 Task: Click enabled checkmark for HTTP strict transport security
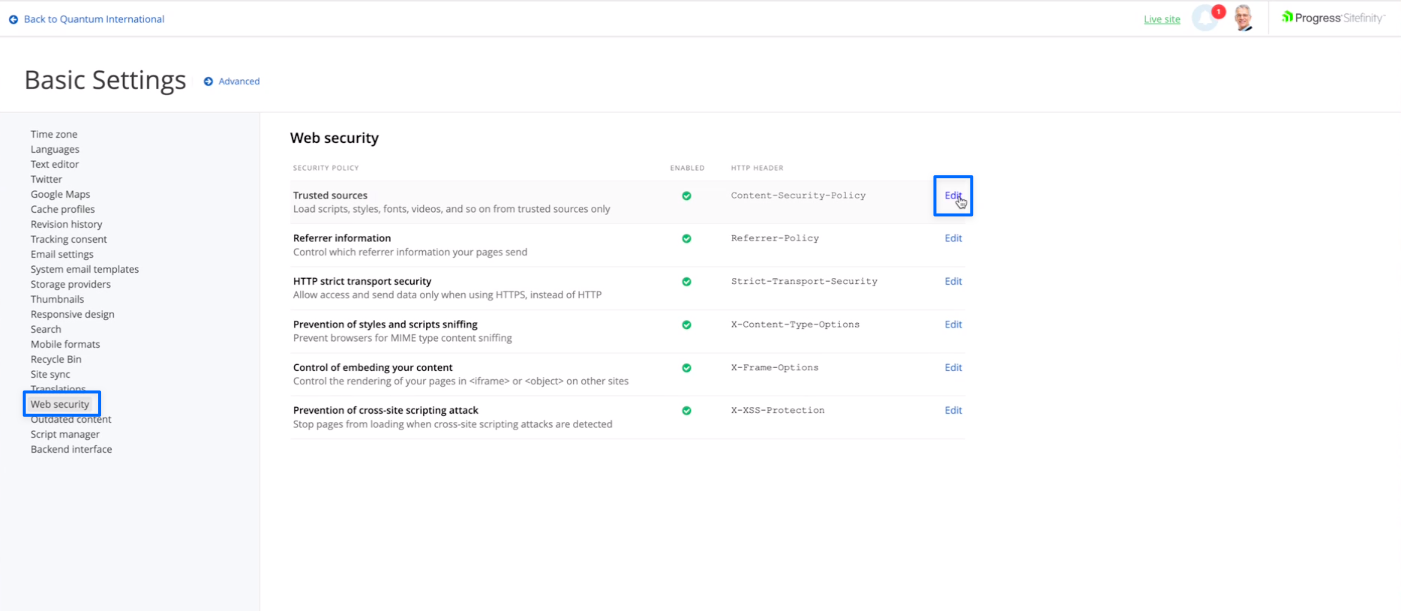click(686, 282)
